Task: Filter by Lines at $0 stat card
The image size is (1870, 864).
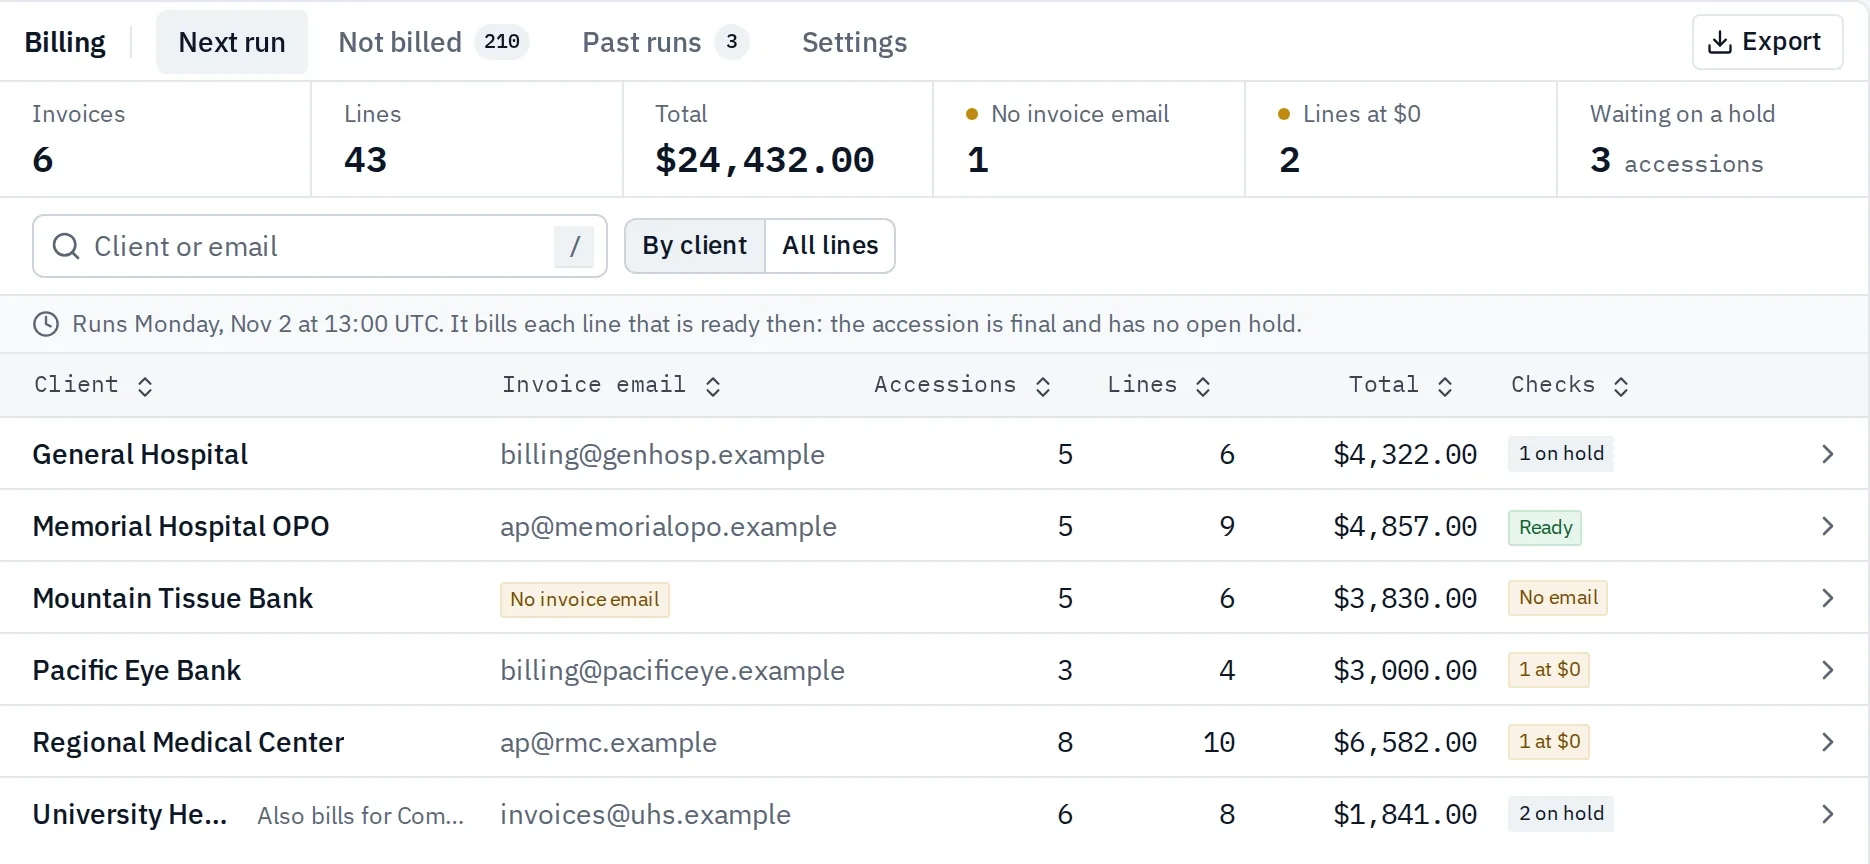Action: (1401, 139)
